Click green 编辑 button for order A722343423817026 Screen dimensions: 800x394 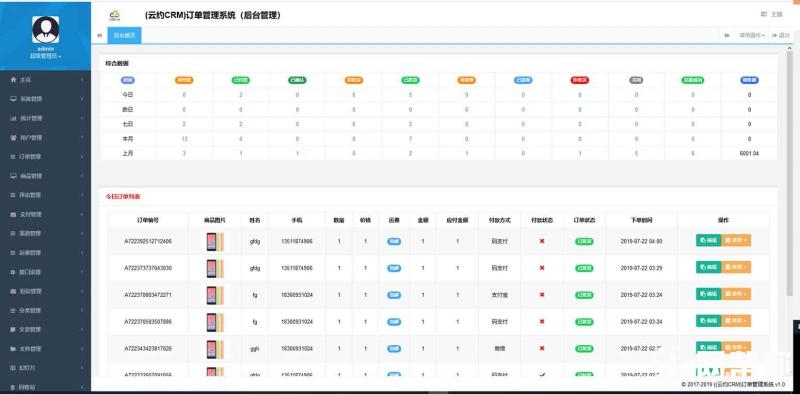pos(708,347)
